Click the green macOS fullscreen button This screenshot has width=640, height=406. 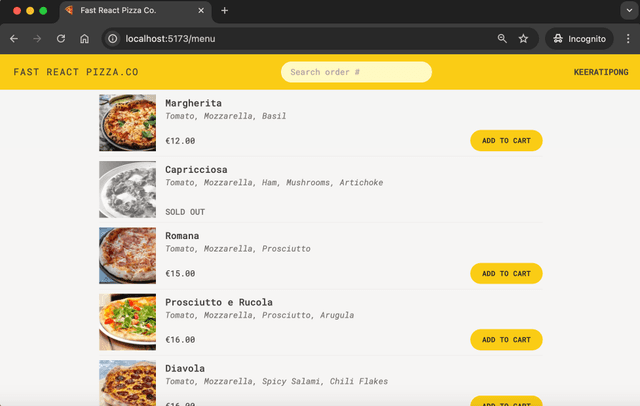(x=43, y=11)
